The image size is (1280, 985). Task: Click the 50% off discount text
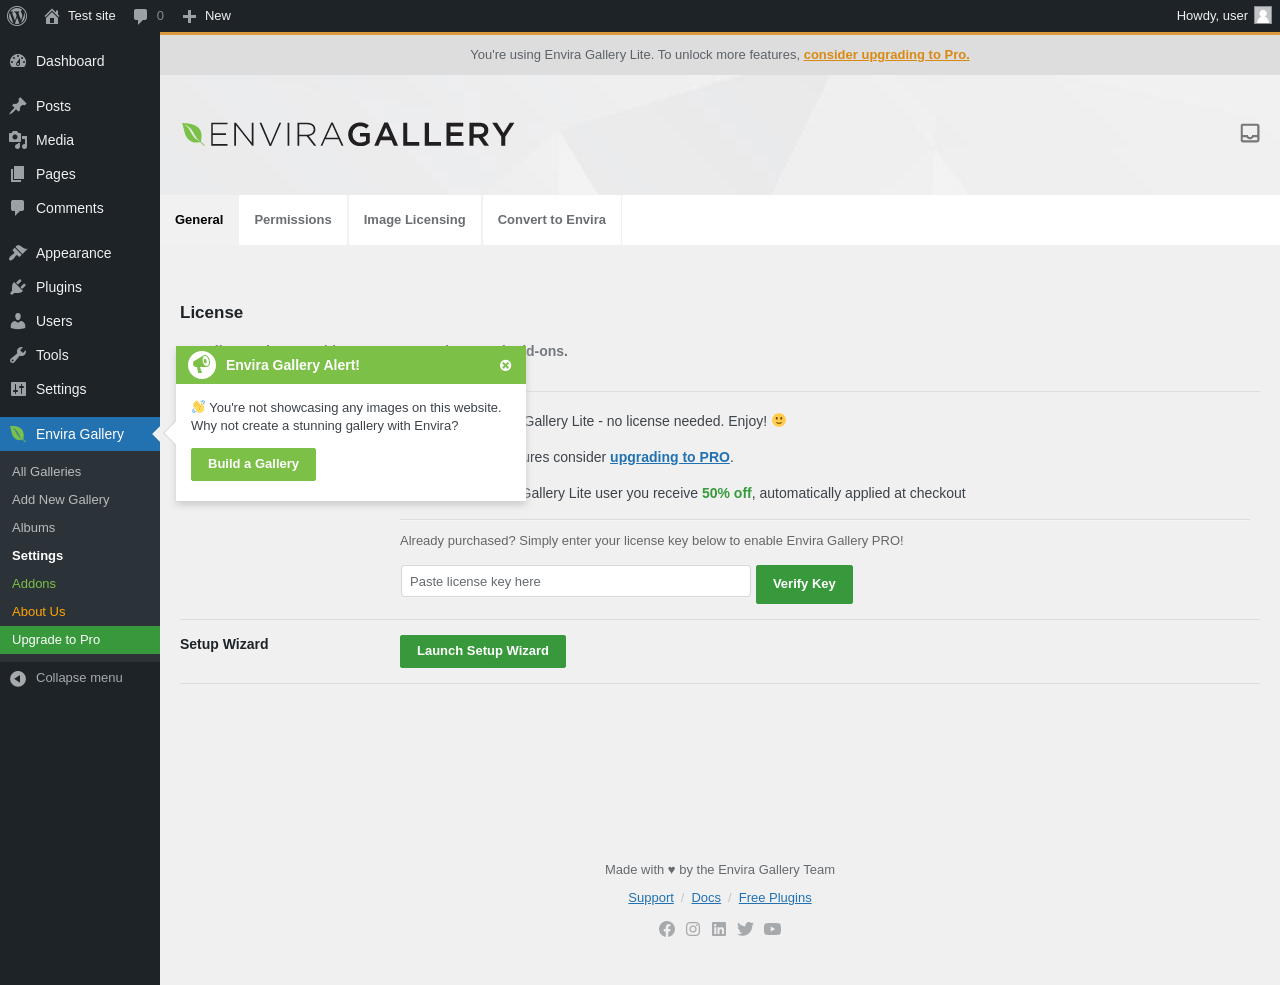coord(727,493)
